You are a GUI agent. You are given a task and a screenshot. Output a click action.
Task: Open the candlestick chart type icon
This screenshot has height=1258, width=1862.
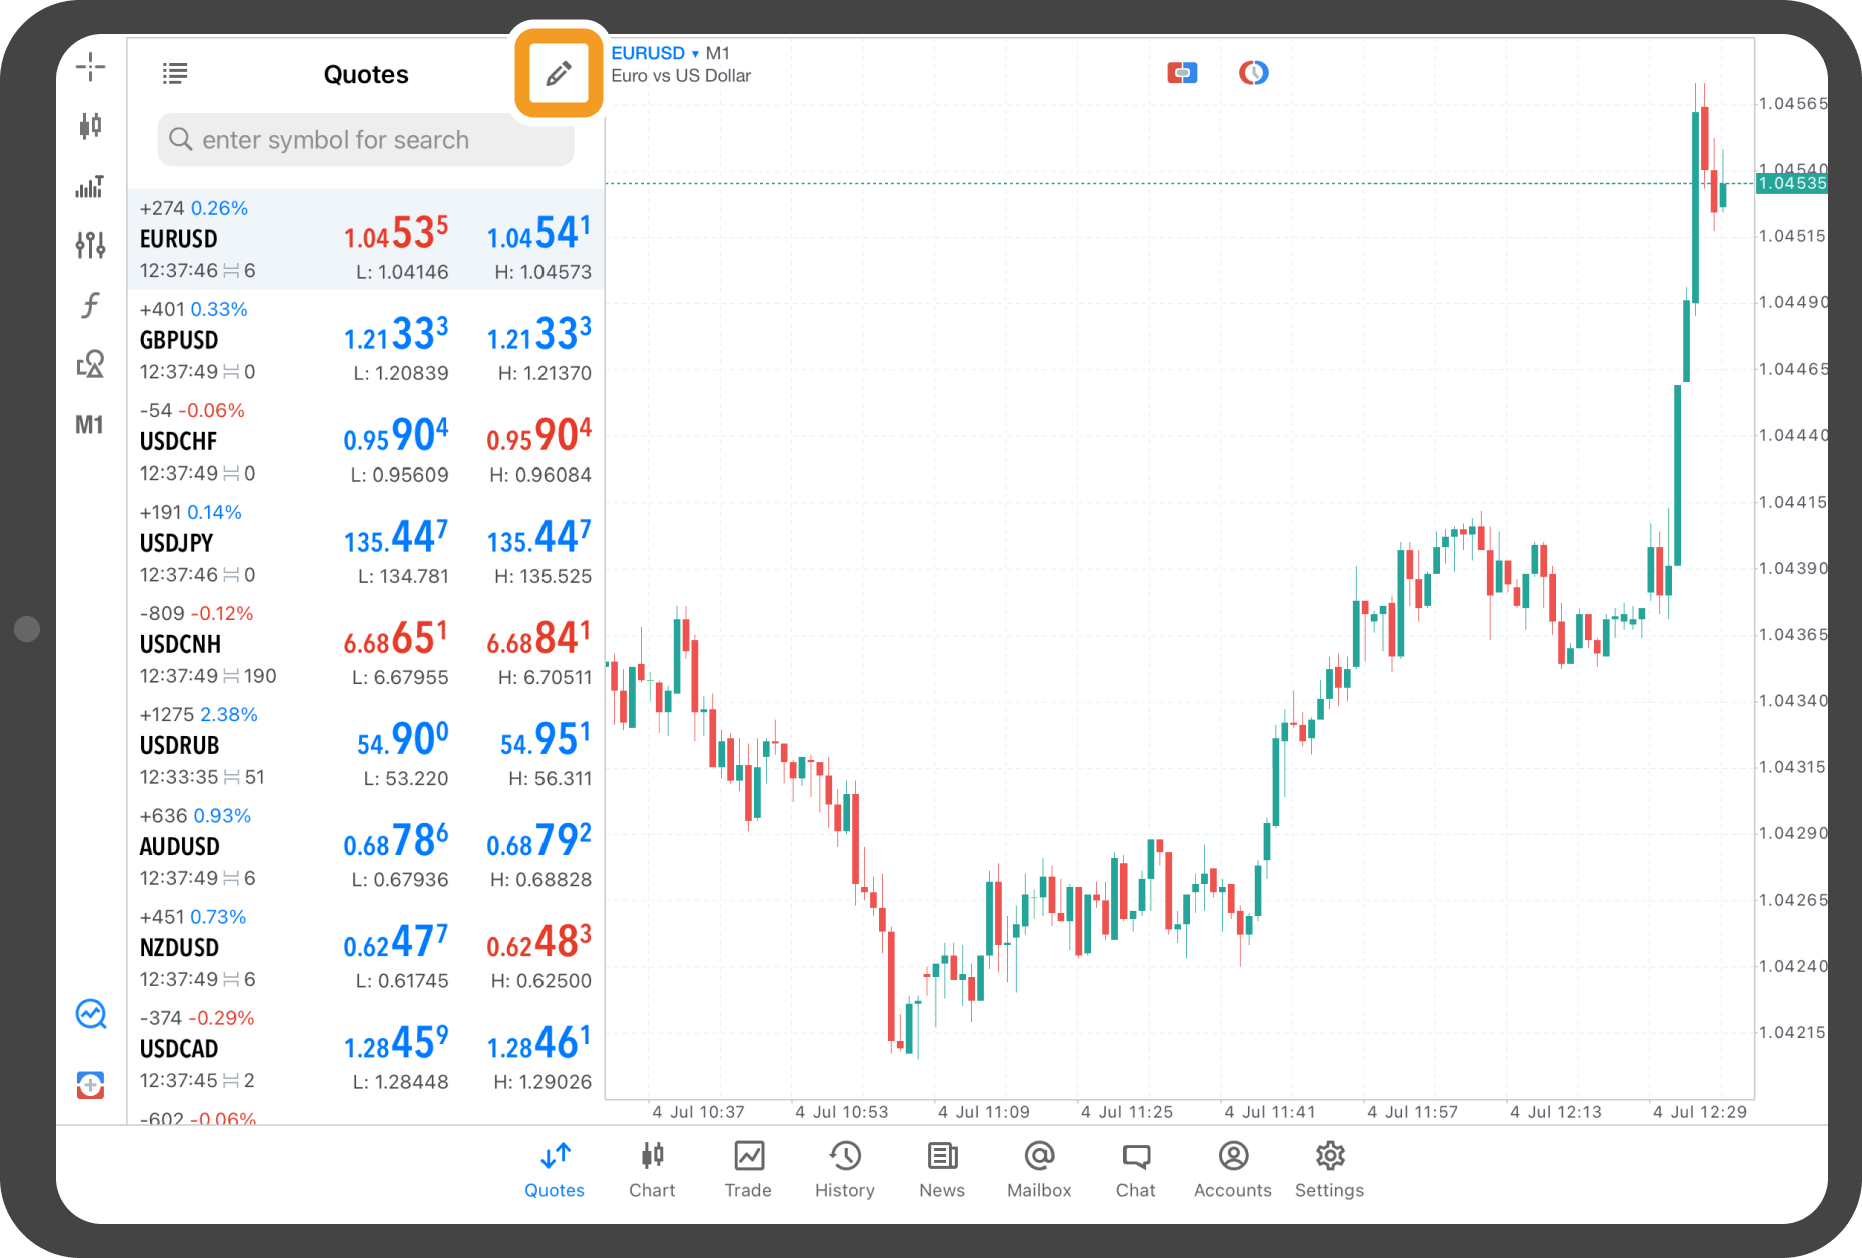pos(90,126)
